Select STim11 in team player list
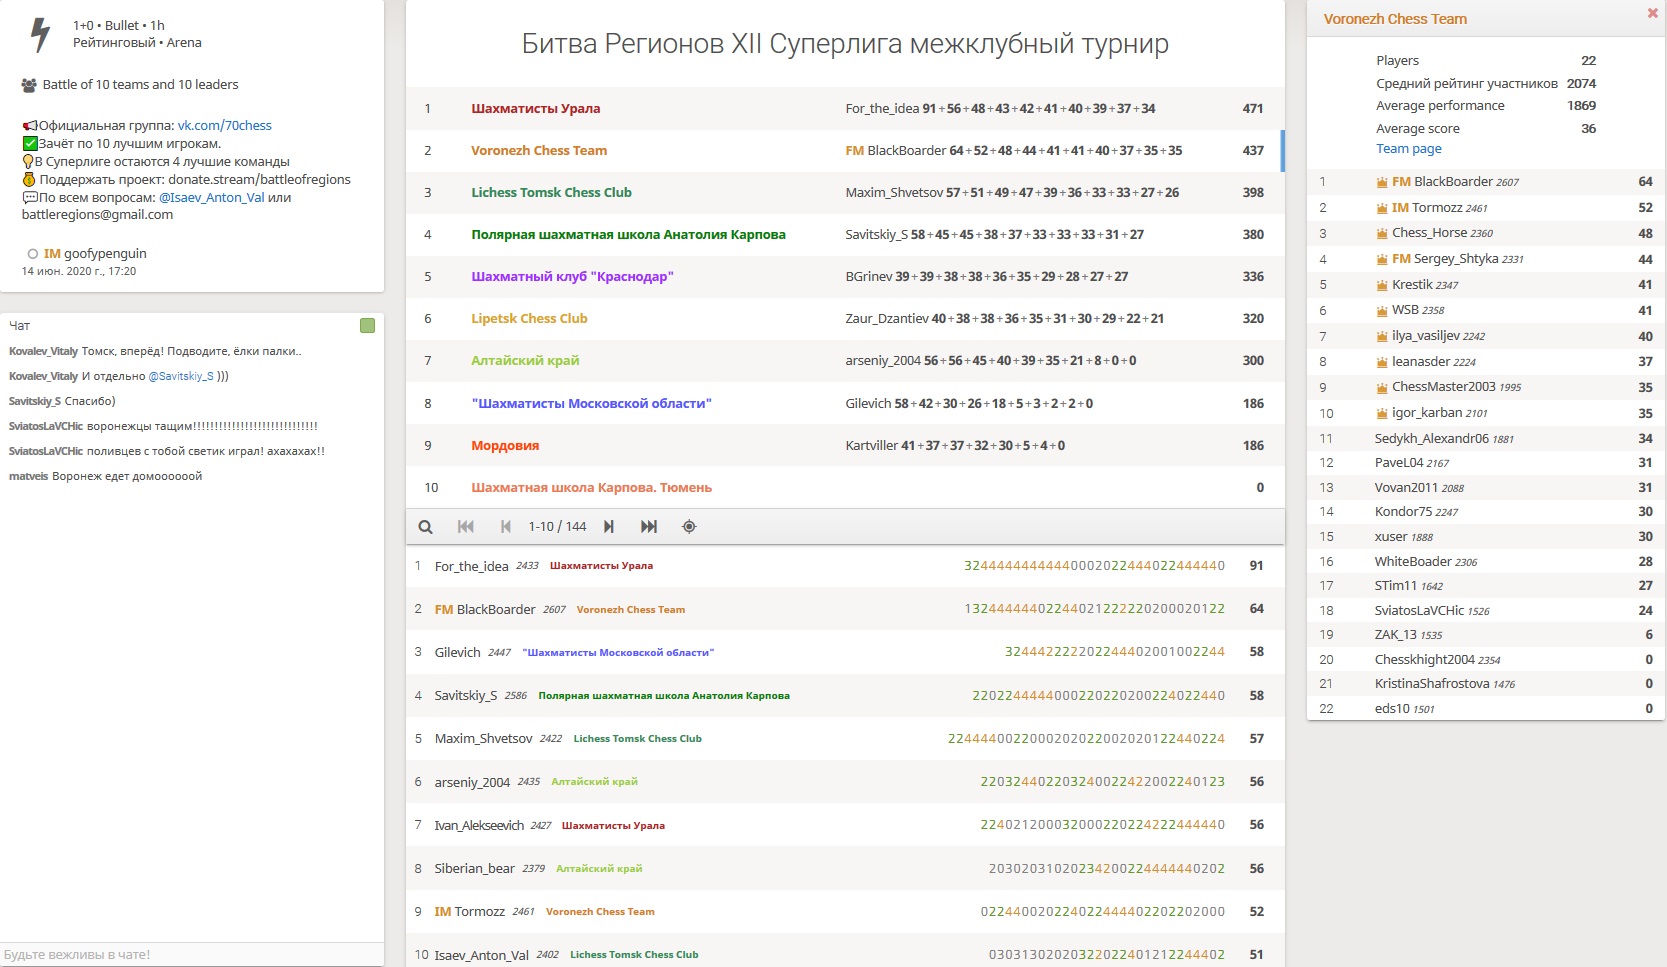1667x967 pixels. click(1486, 585)
